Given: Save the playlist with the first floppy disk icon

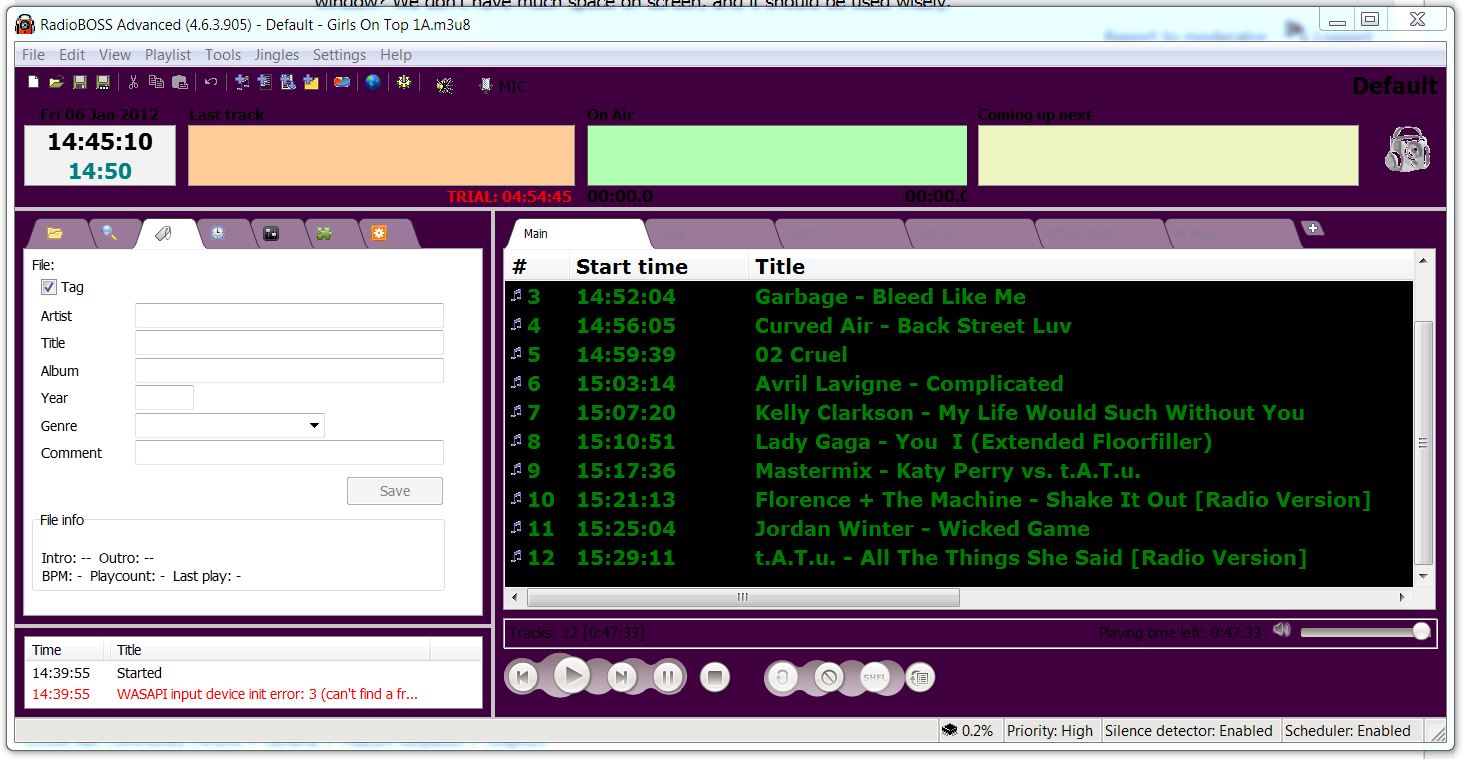Looking at the screenshot, I should pos(80,83).
